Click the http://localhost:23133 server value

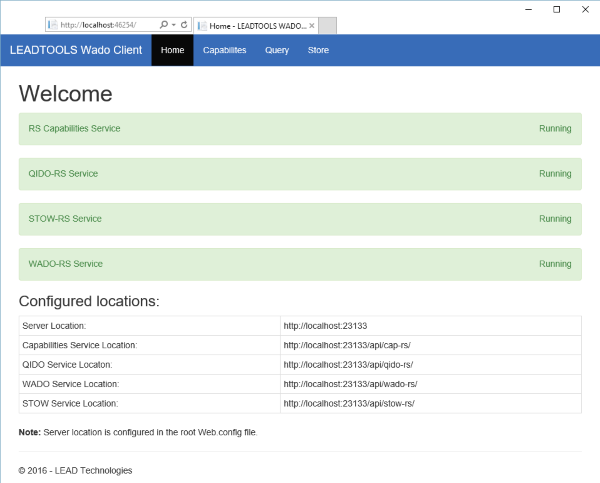(325, 326)
